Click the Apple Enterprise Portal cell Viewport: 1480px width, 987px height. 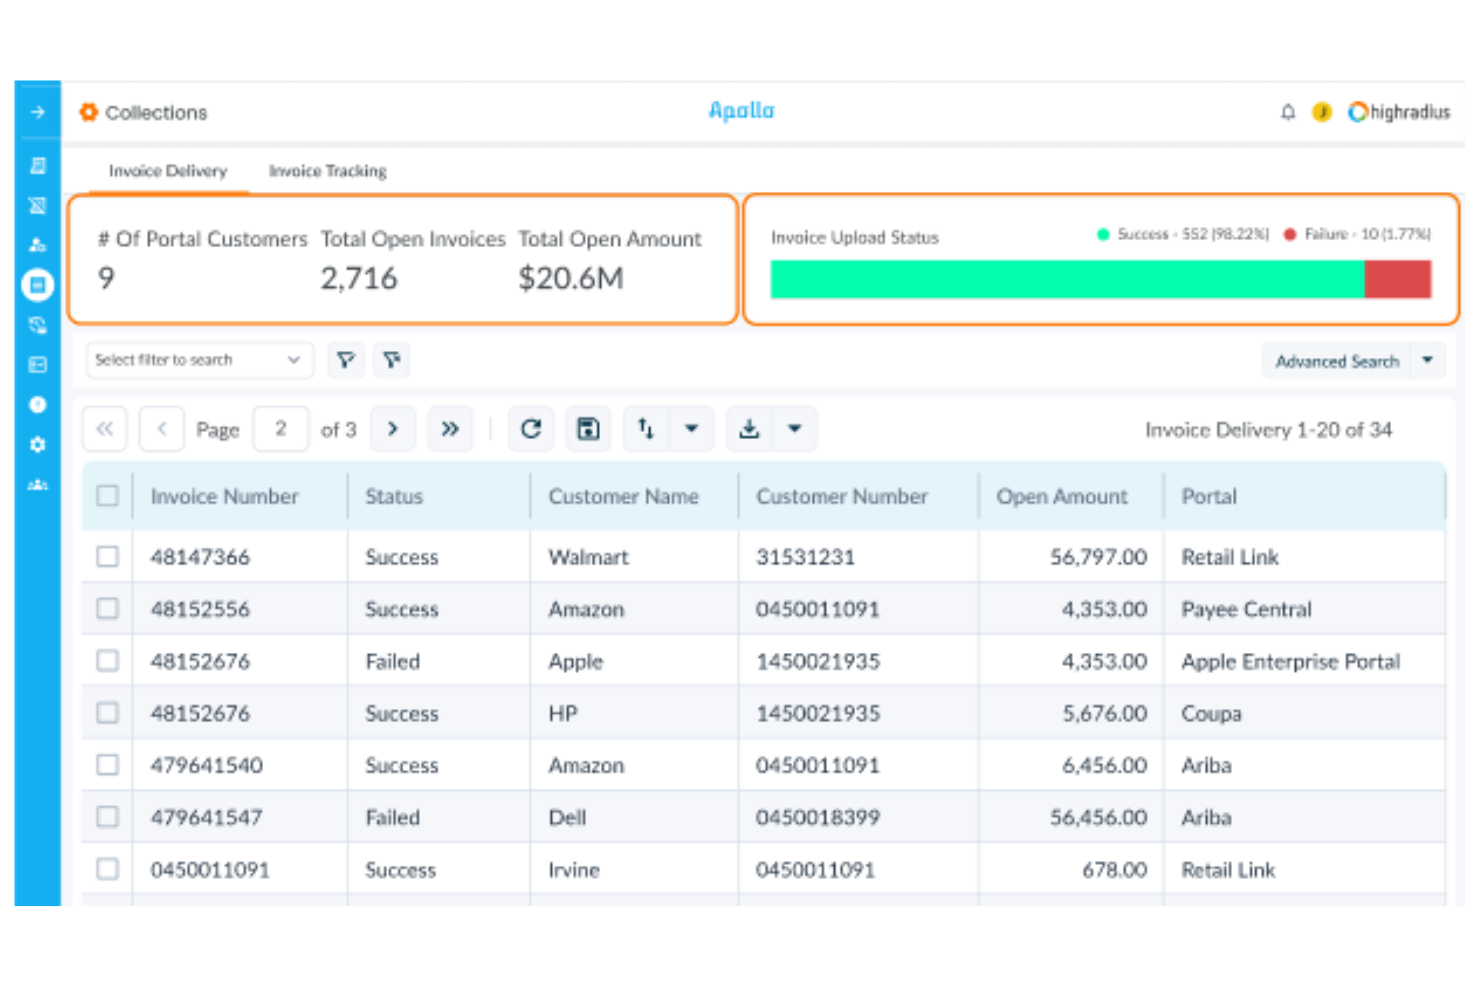(1291, 661)
